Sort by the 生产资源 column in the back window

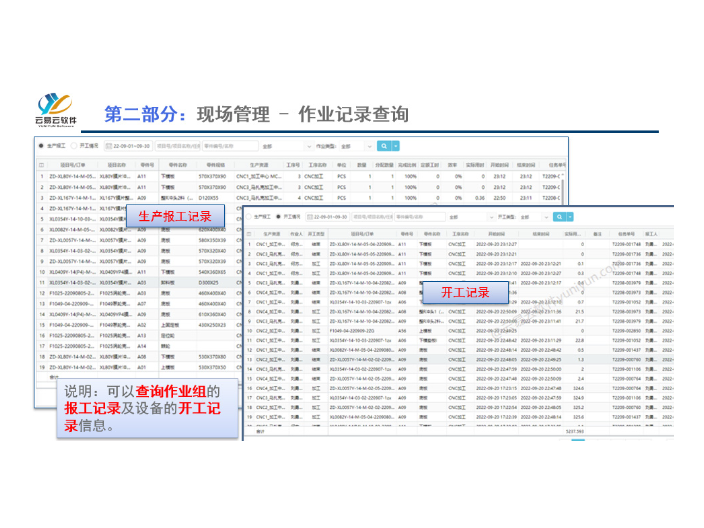(259, 165)
